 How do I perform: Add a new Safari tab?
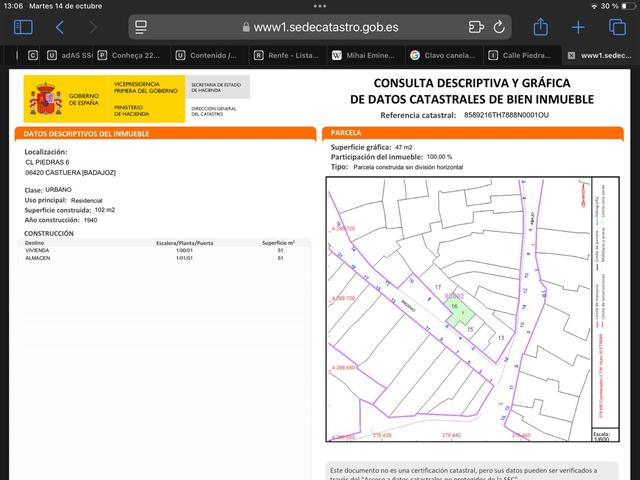coord(578,28)
